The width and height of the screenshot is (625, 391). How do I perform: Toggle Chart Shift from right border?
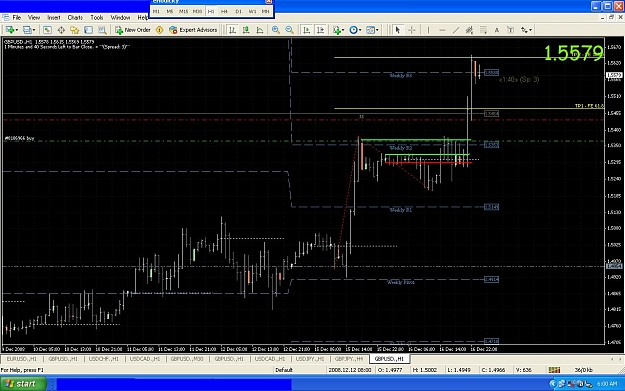(320, 30)
